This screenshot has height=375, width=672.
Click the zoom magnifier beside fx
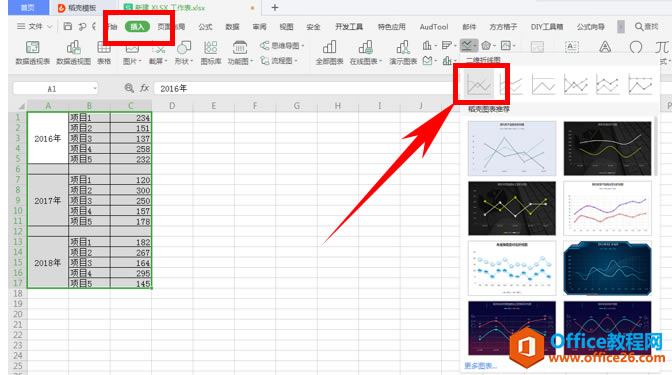pyautogui.click(x=129, y=88)
